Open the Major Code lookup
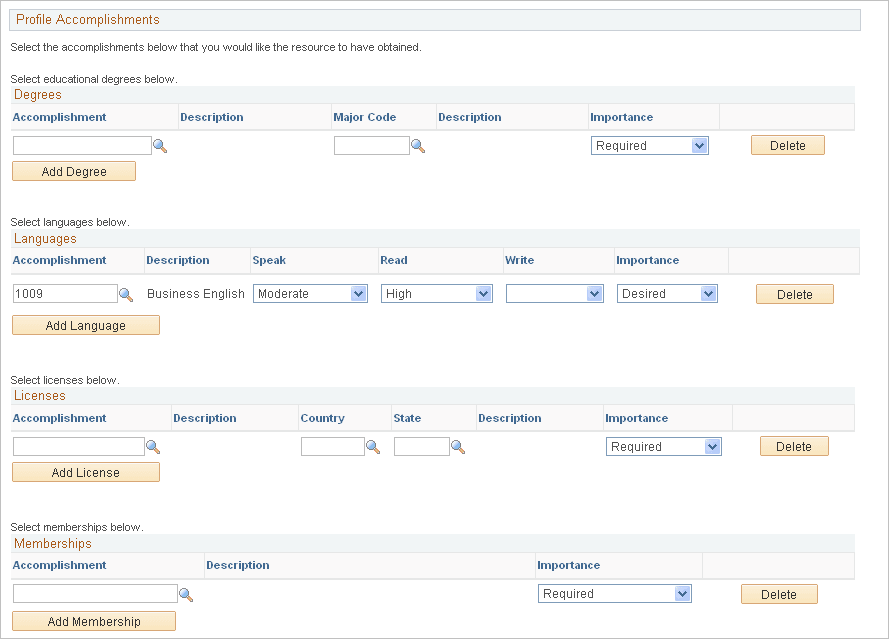The image size is (889, 639). (418, 145)
